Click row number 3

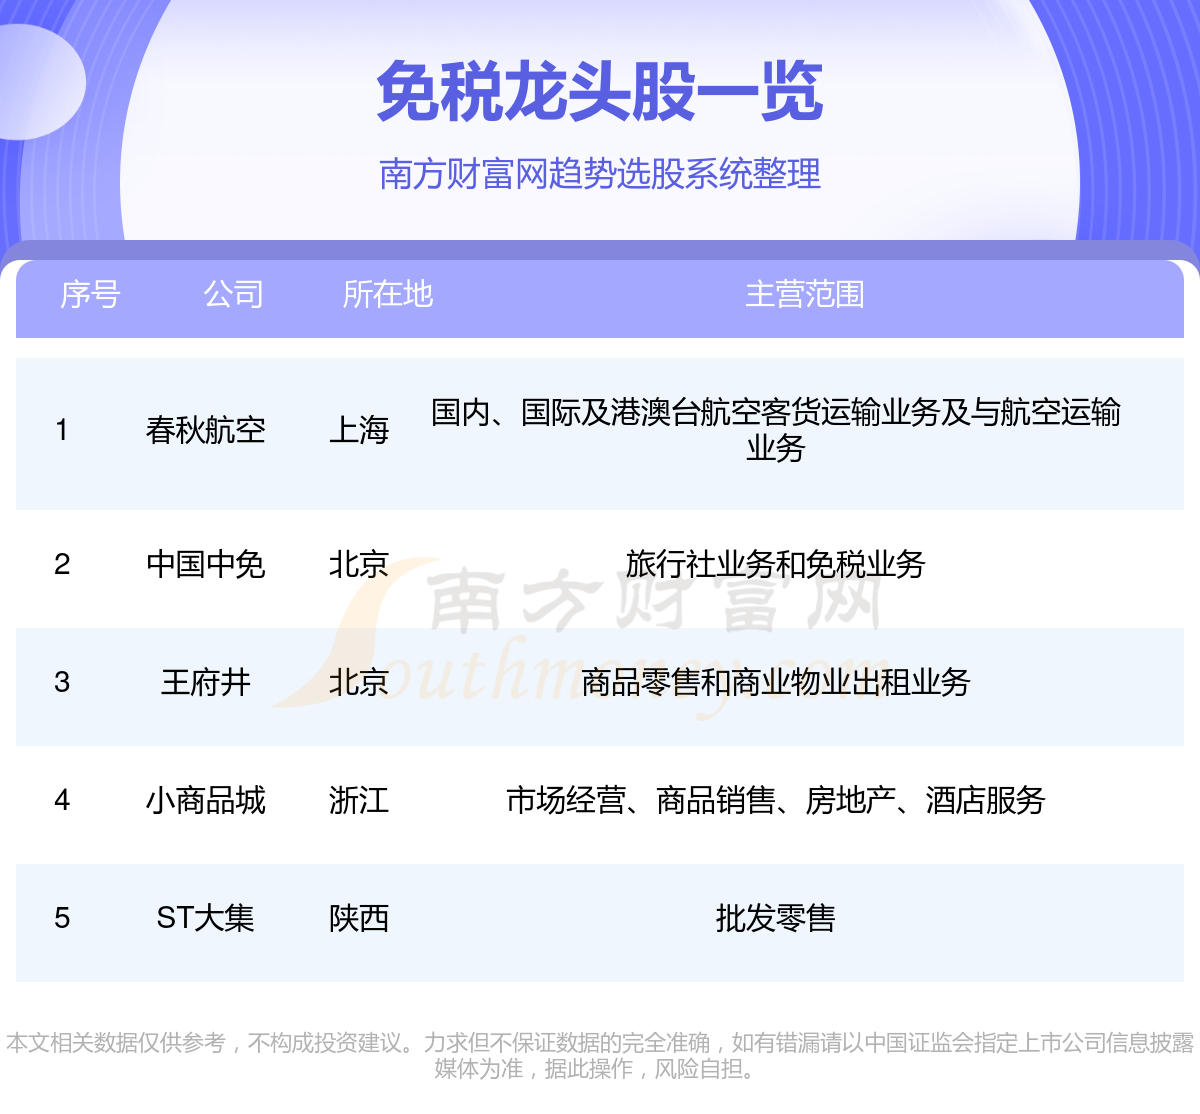62,682
